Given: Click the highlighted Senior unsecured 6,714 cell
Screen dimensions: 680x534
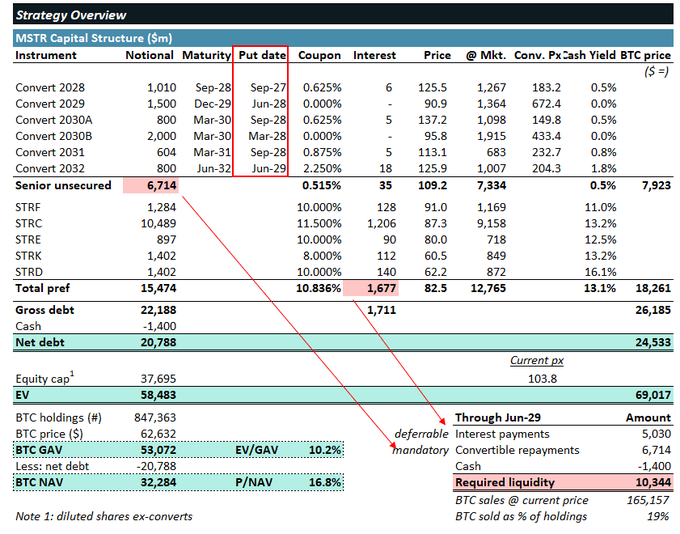Looking at the screenshot, I should pyautogui.click(x=150, y=185).
